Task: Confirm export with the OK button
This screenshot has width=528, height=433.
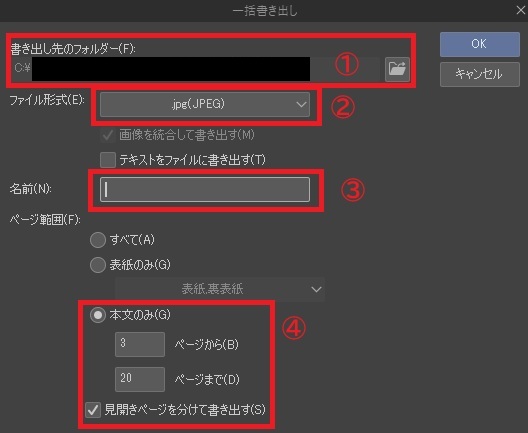Action: (x=480, y=44)
